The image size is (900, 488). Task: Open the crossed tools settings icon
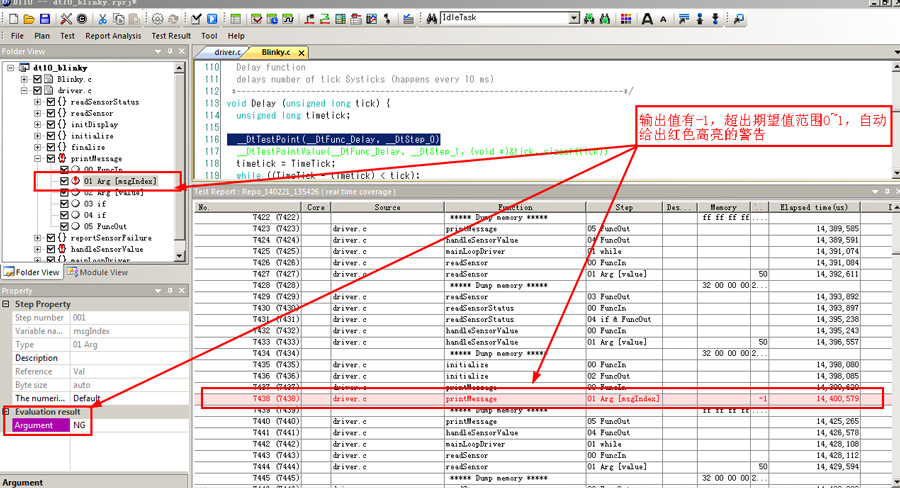(x=66, y=19)
